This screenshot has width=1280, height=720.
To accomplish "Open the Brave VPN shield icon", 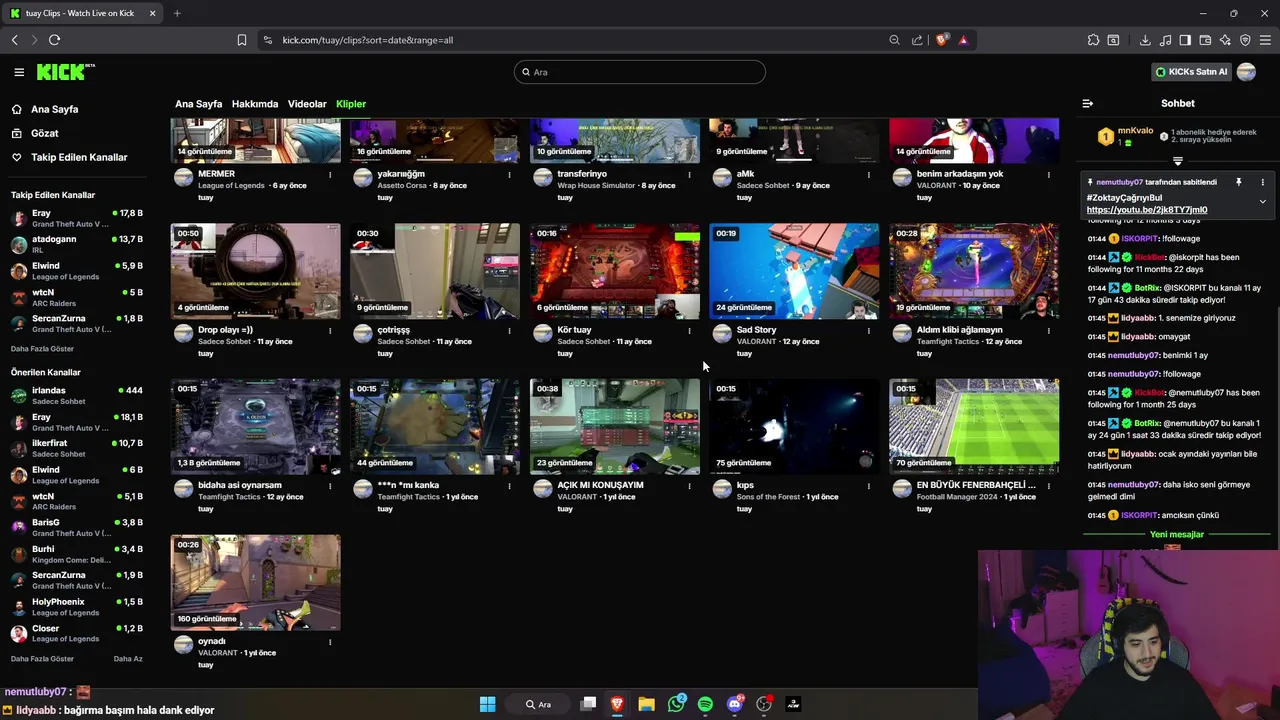I will pos(1245,40).
